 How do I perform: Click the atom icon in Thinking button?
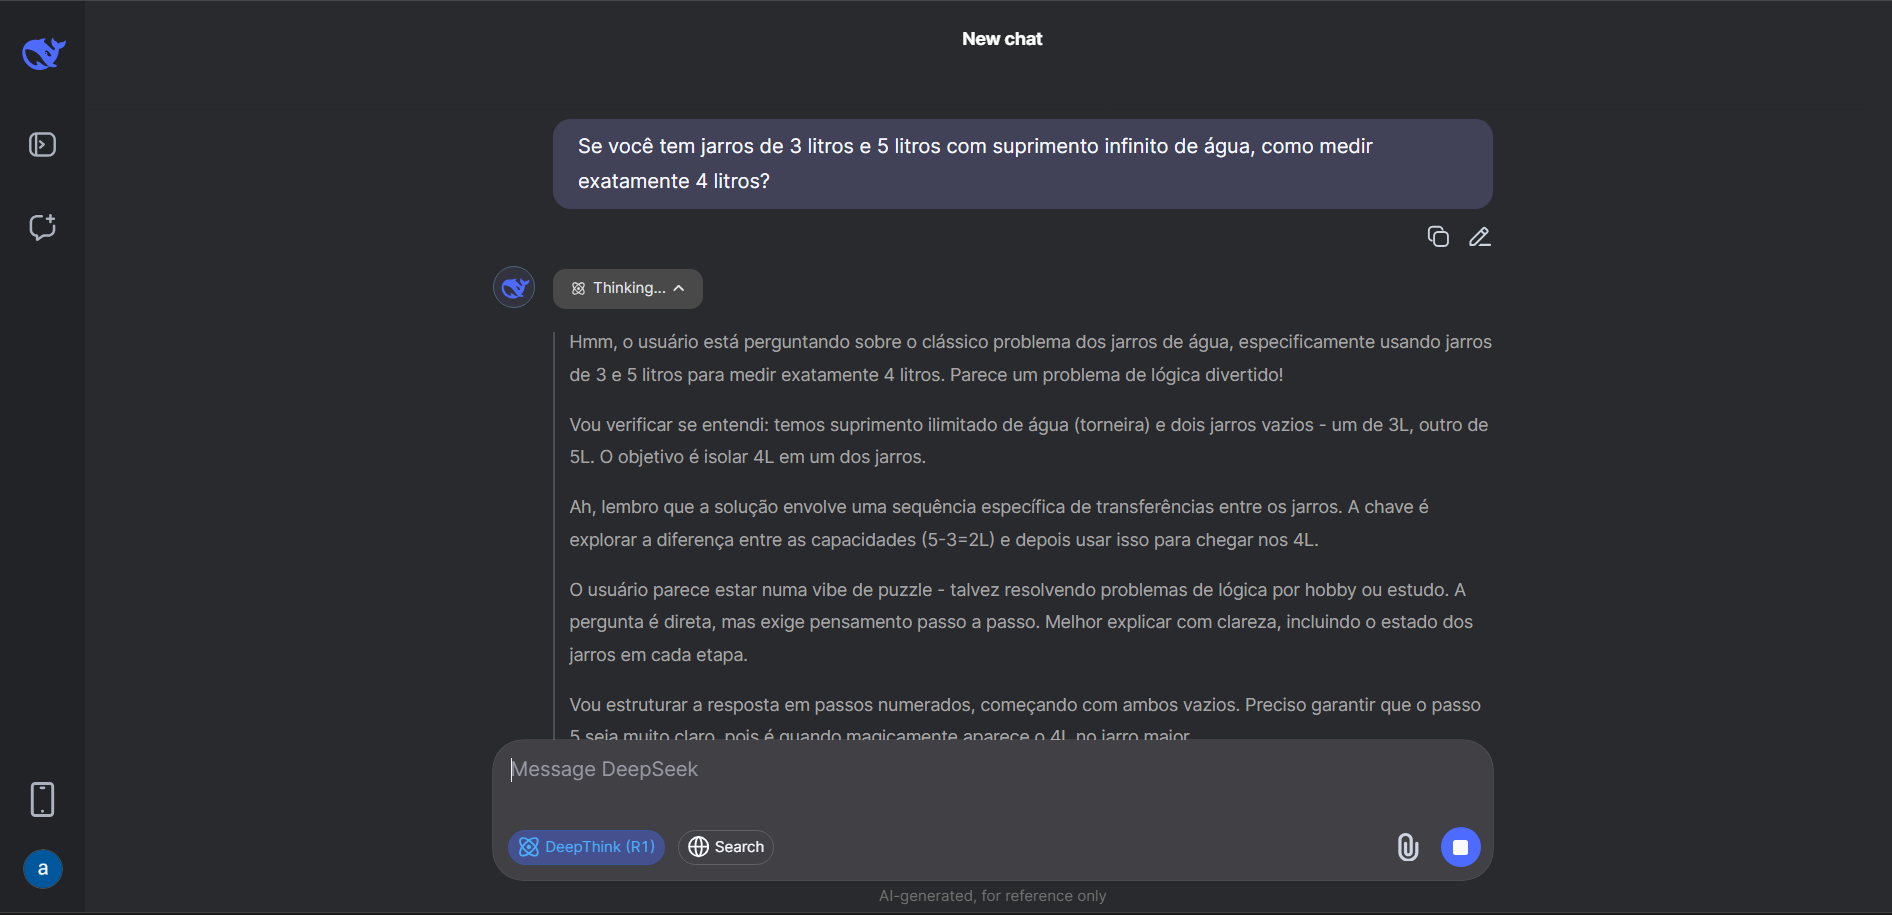coord(578,288)
